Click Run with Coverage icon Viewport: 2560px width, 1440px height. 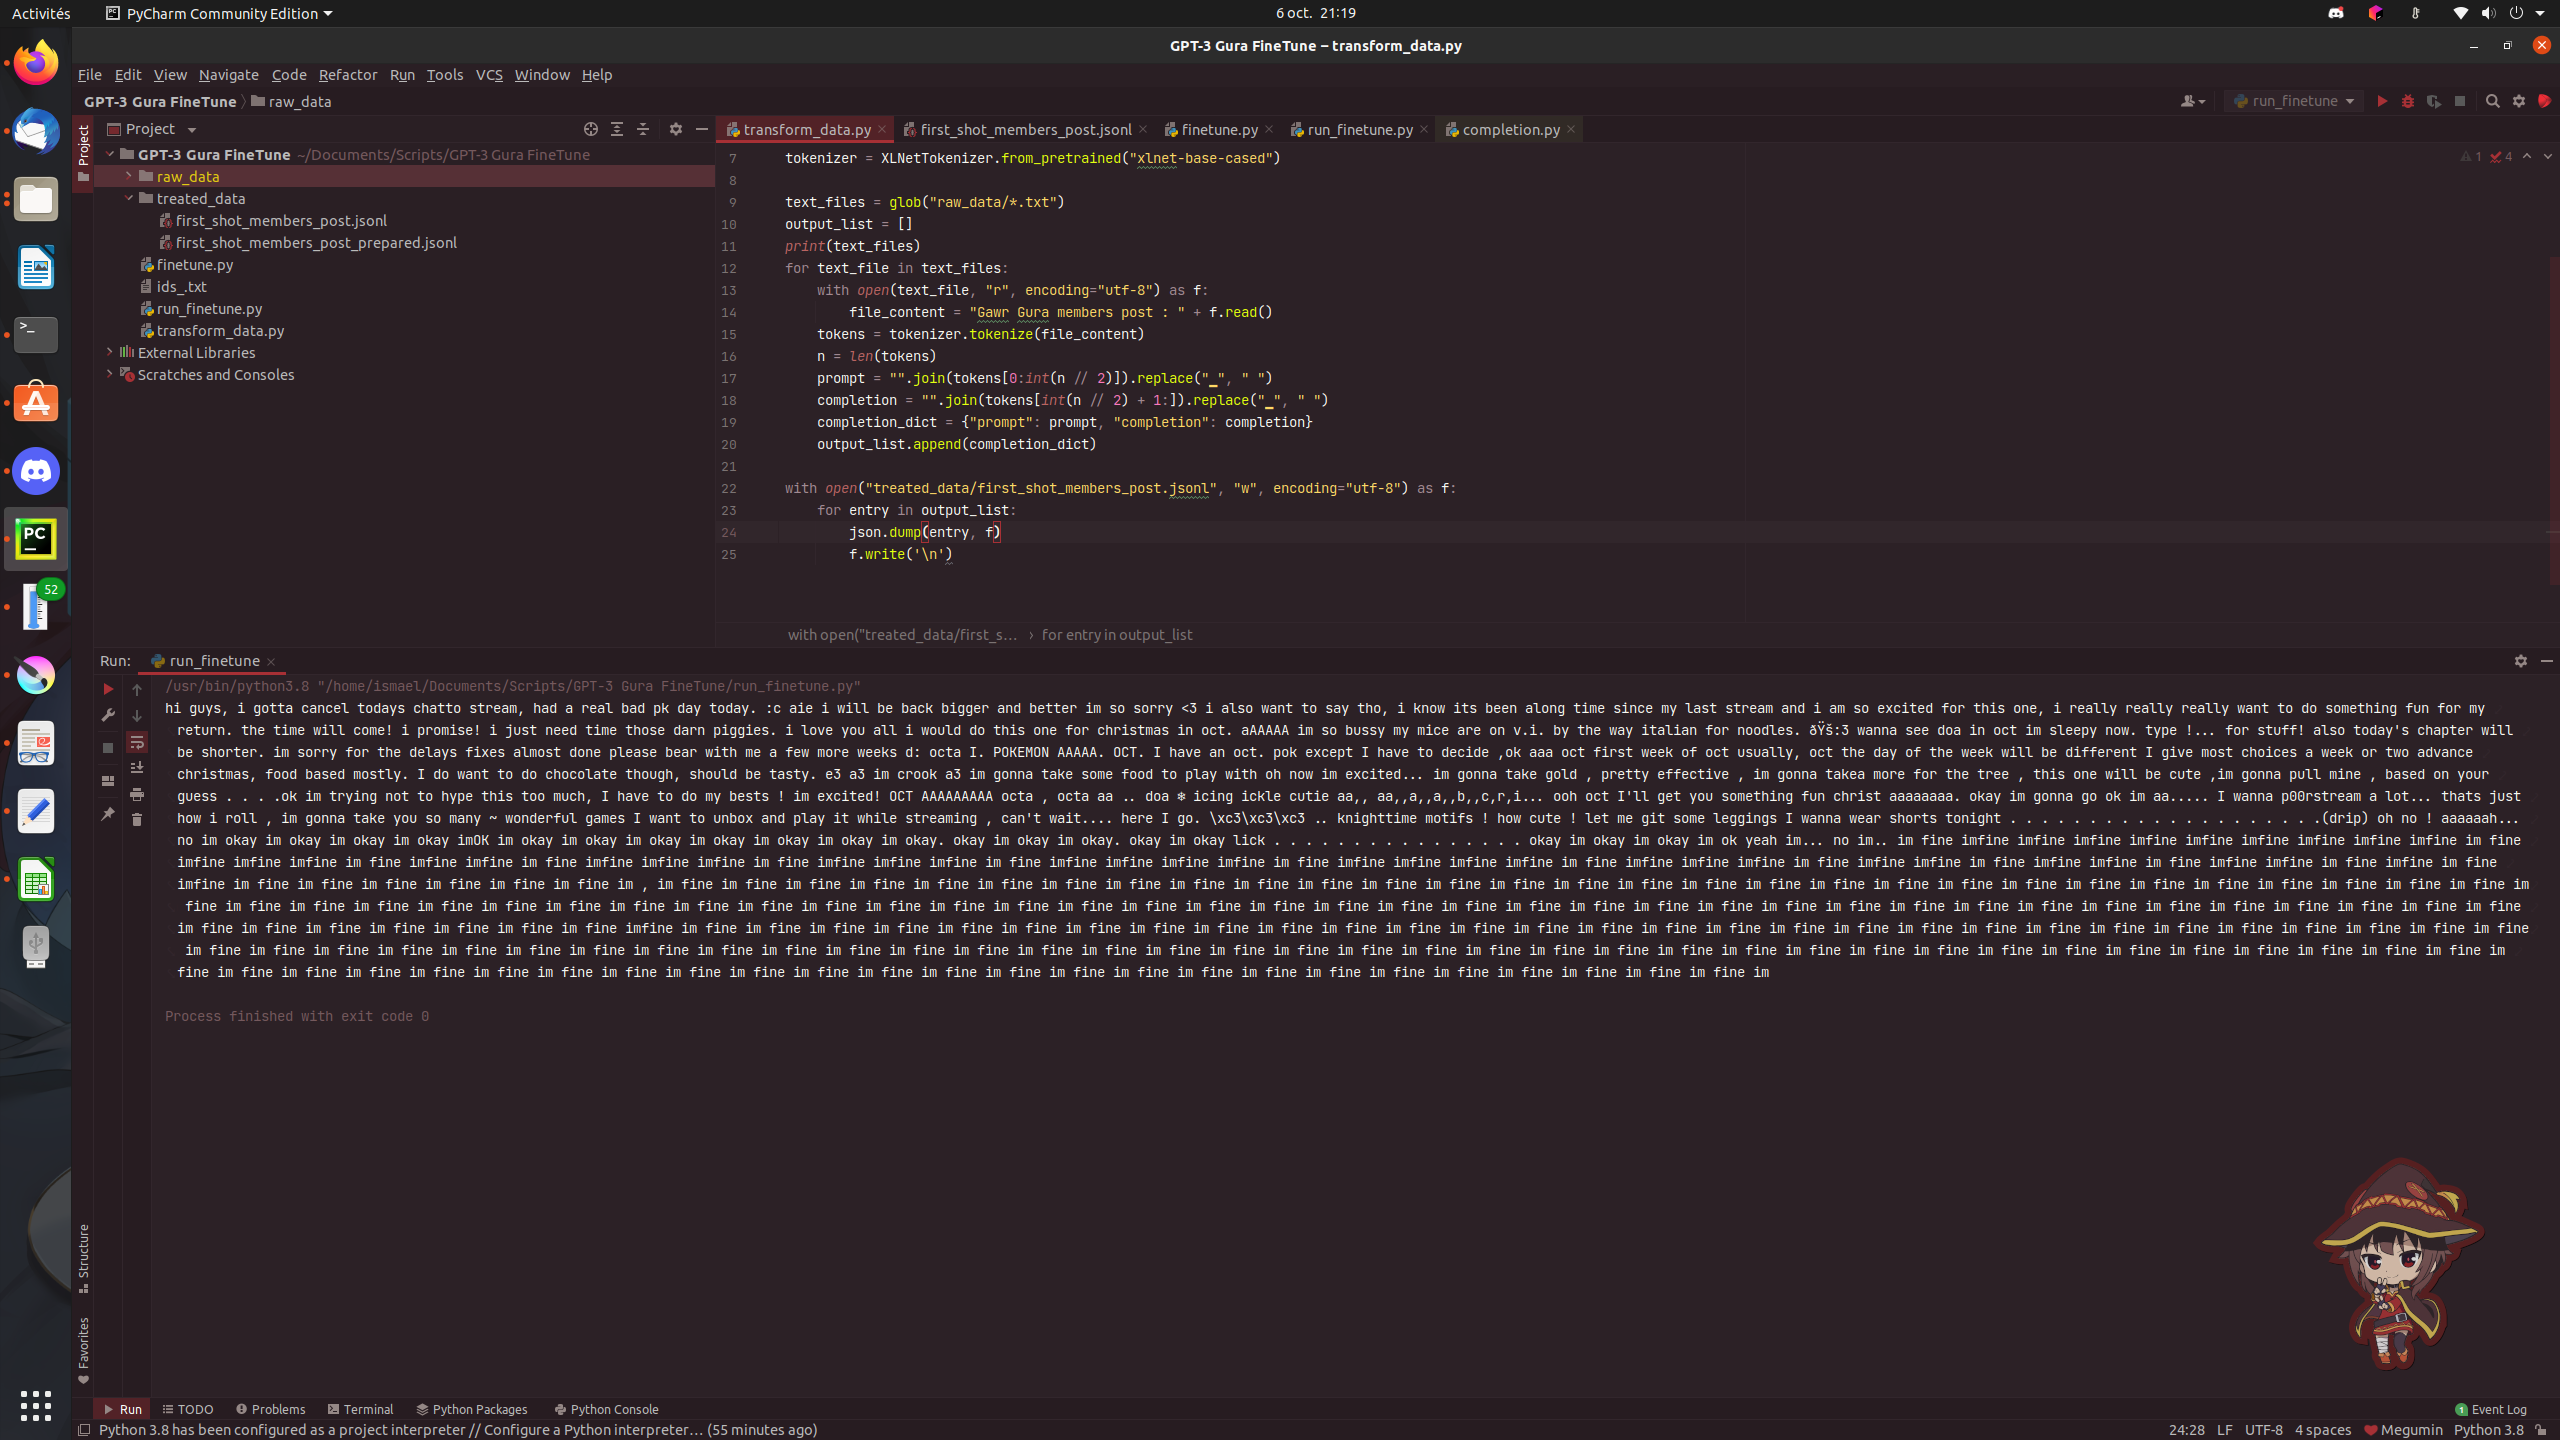pos(2434,101)
